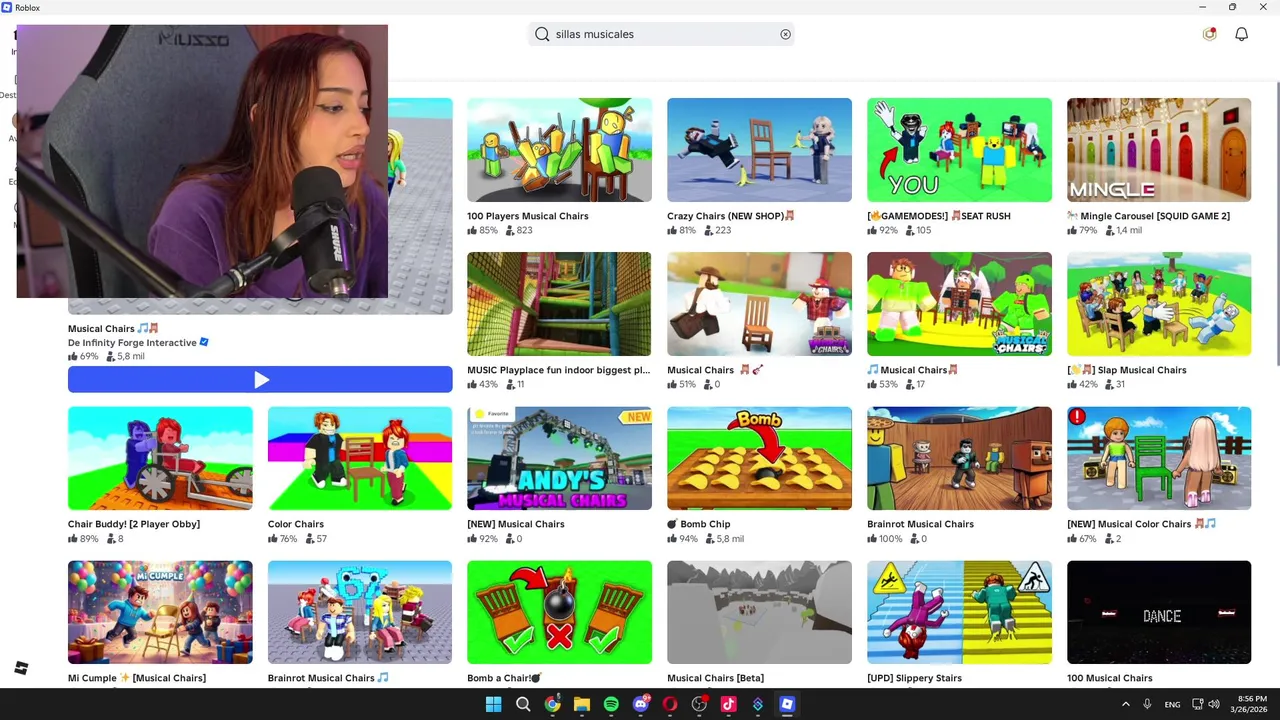Open 100 Musical Chairs DANCE game
Image resolution: width=1280 pixels, height=720 pixels.
(x=1159, y=612)
